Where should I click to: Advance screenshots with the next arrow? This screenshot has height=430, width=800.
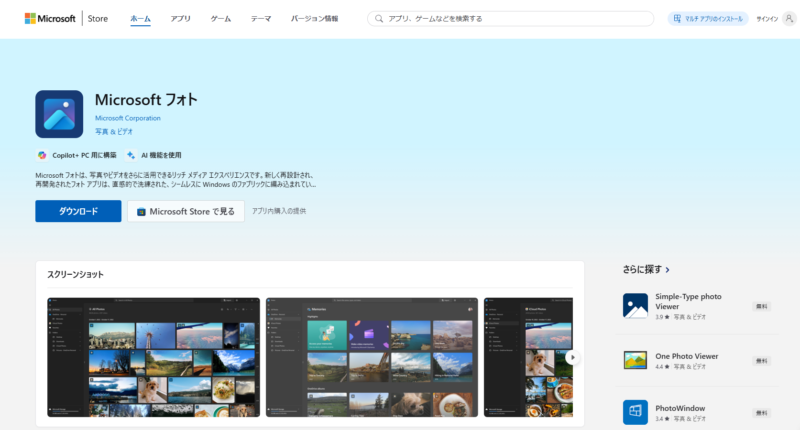[x=572, y=358]
